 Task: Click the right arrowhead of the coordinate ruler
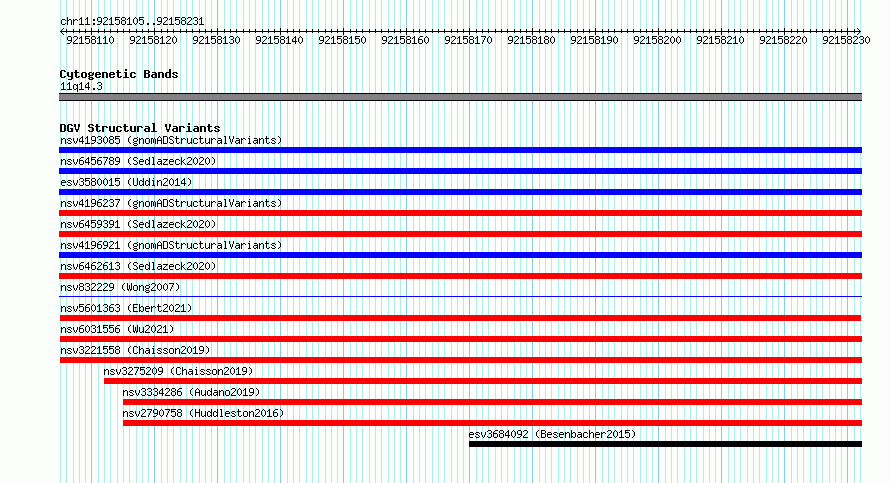coord(859,31)
